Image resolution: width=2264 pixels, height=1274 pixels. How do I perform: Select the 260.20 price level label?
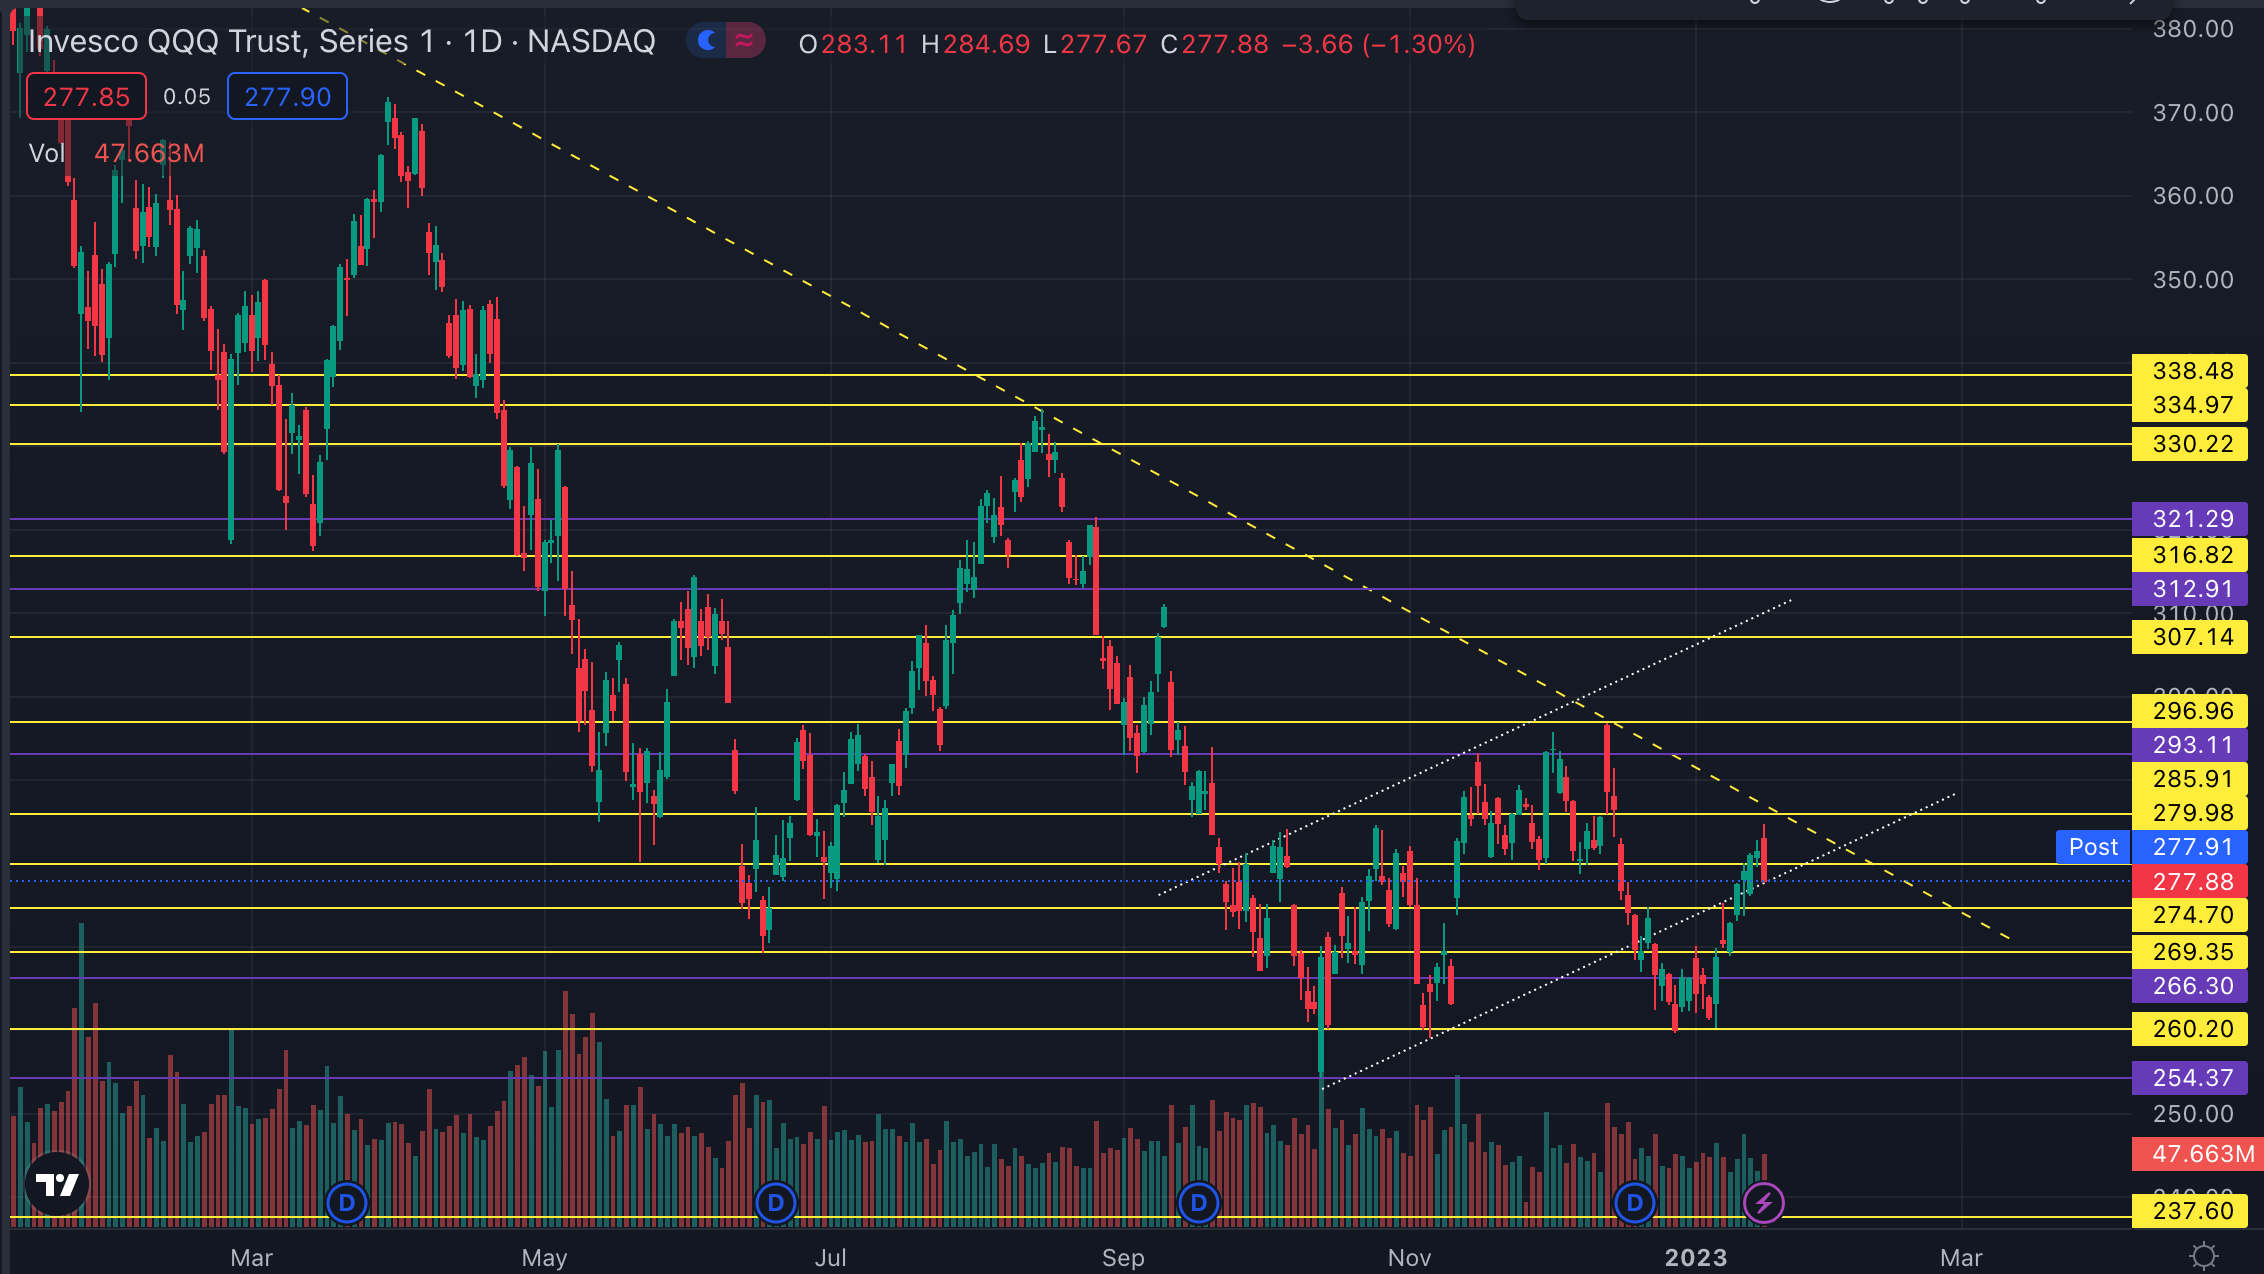click(x=2189, y=1029)
